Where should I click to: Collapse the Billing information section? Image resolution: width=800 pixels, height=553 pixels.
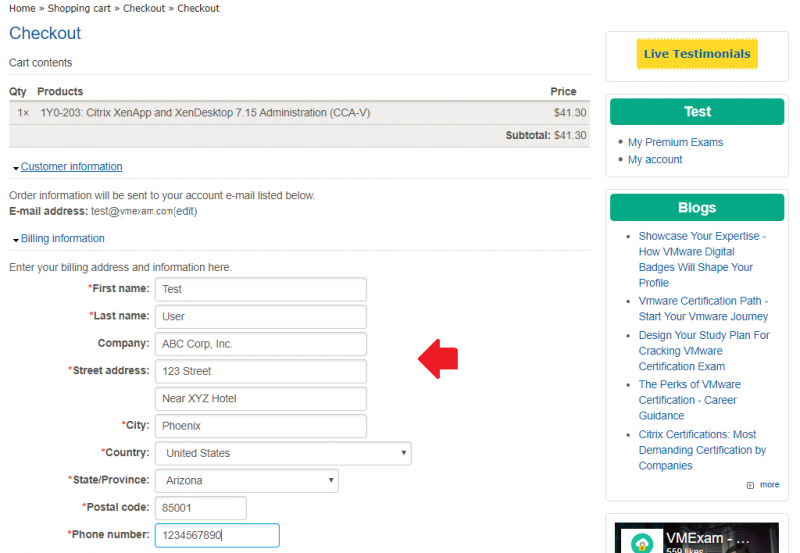tap(62, 239)
